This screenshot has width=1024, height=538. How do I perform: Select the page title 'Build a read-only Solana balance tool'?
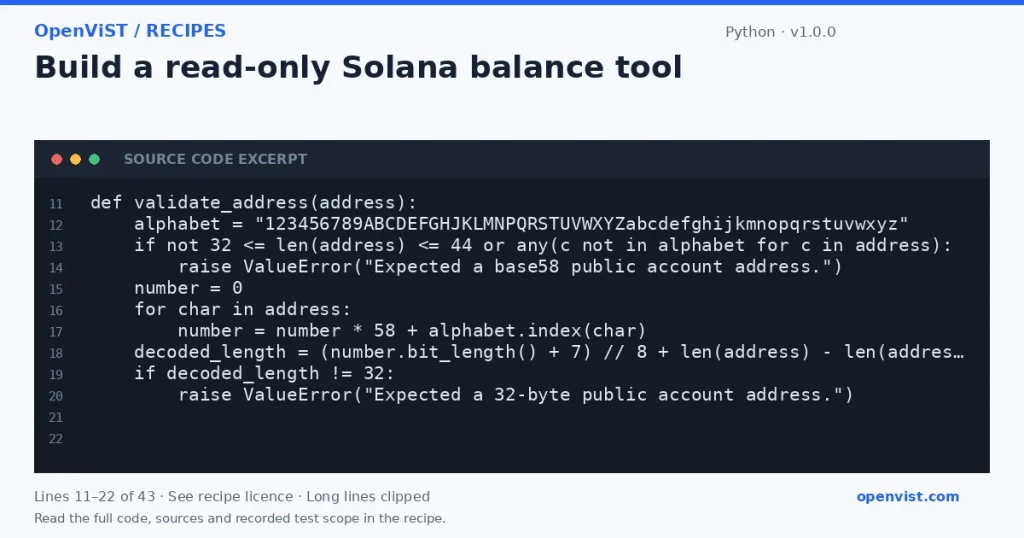358,67
